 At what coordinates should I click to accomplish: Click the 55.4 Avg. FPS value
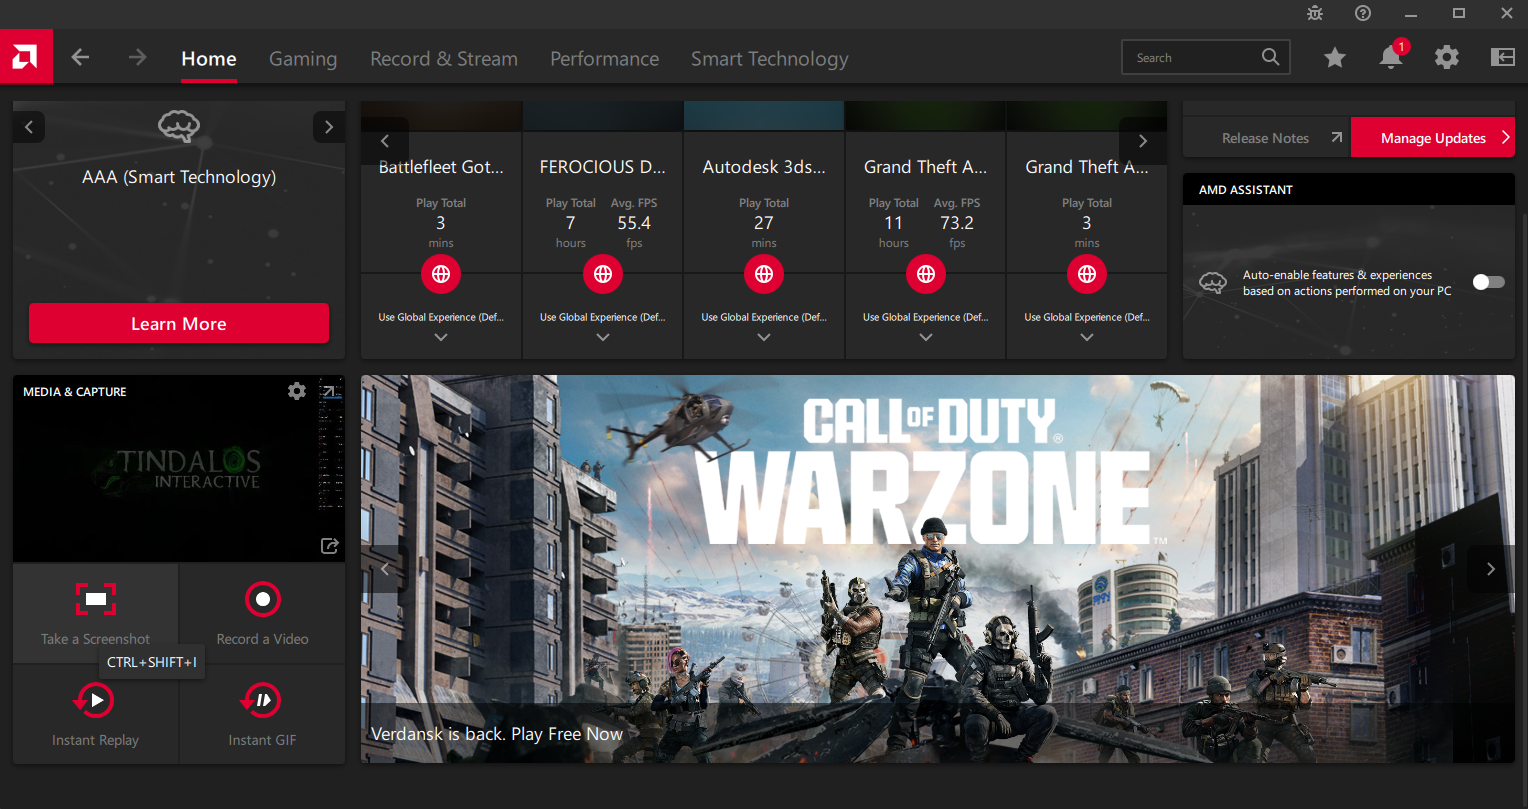(x=634, y=223)
